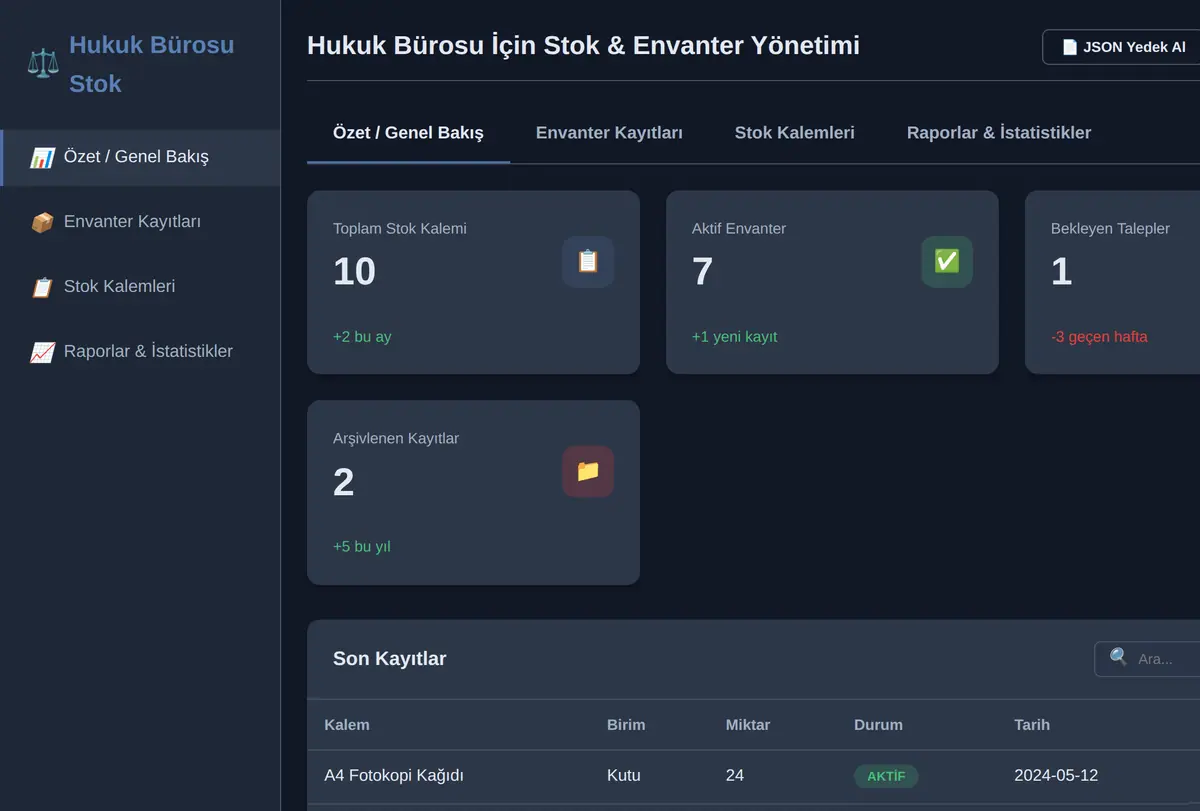The image size is (1200, 811).
Task: Click the Aktif Envanter value 7
Action: pos(702,272)
